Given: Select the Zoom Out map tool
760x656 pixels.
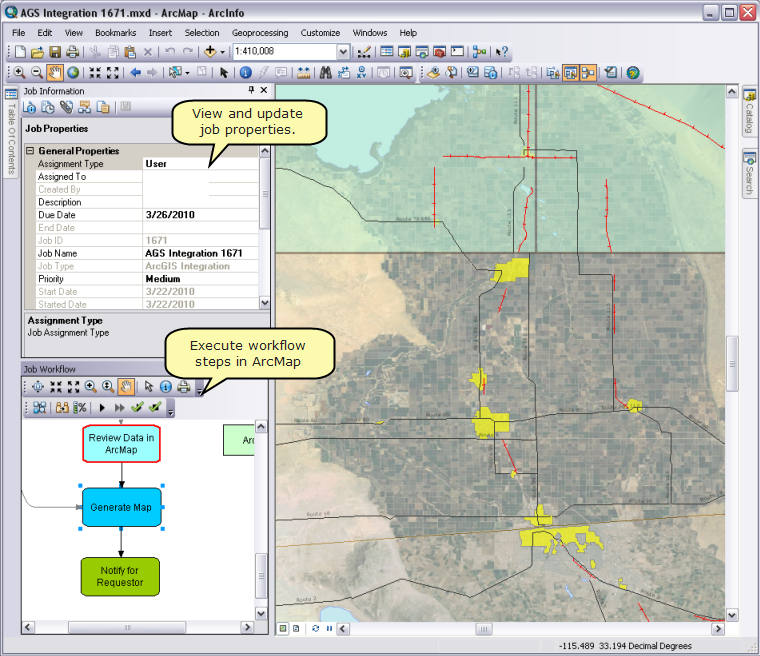Looking at the screenshot, I should click(x=37, y=73).
